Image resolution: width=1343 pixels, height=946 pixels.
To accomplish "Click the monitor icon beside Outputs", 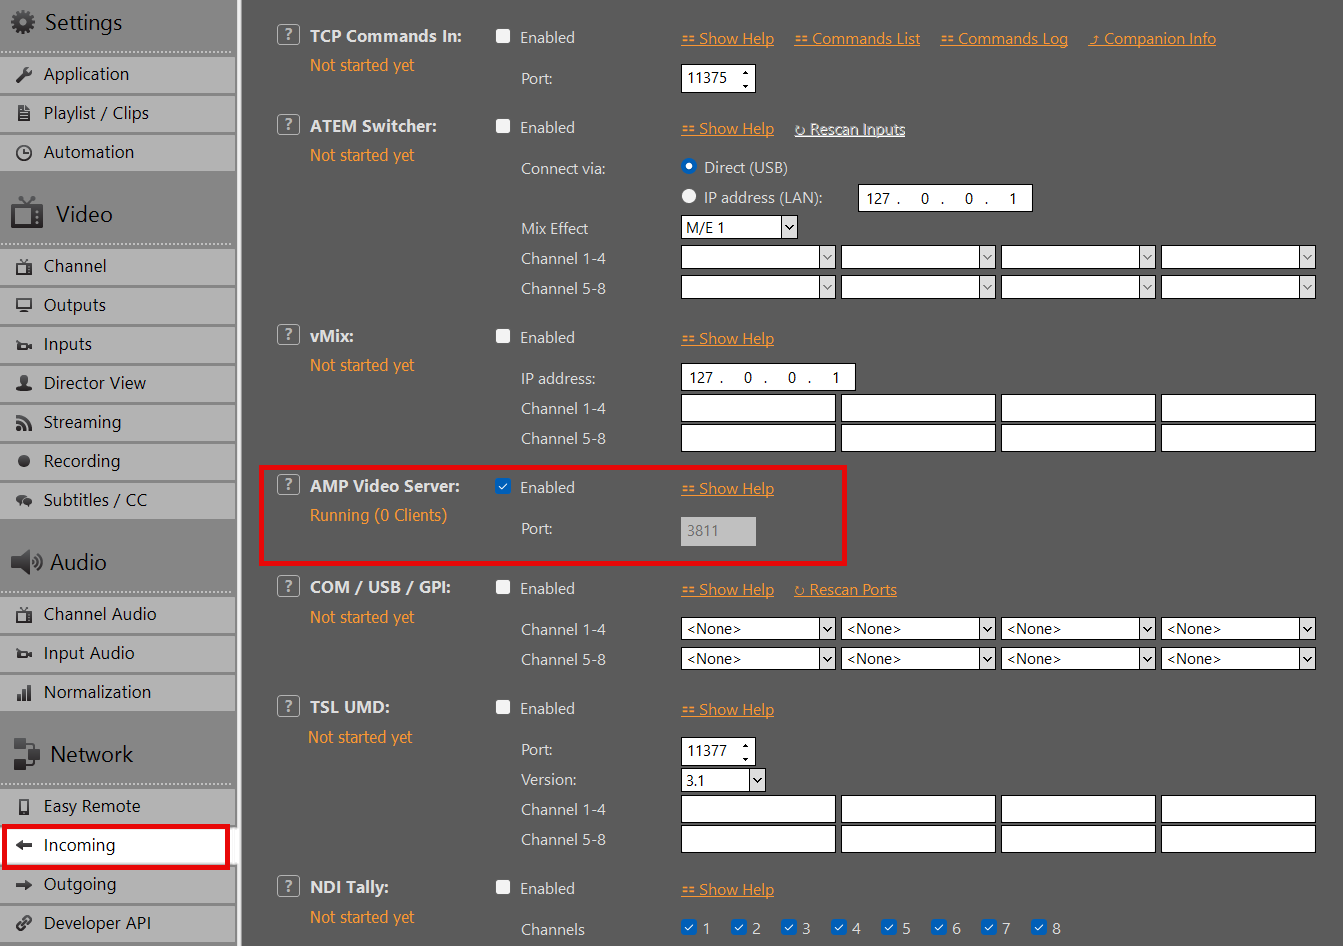I will pyautogui.click(x=24, y=305).
